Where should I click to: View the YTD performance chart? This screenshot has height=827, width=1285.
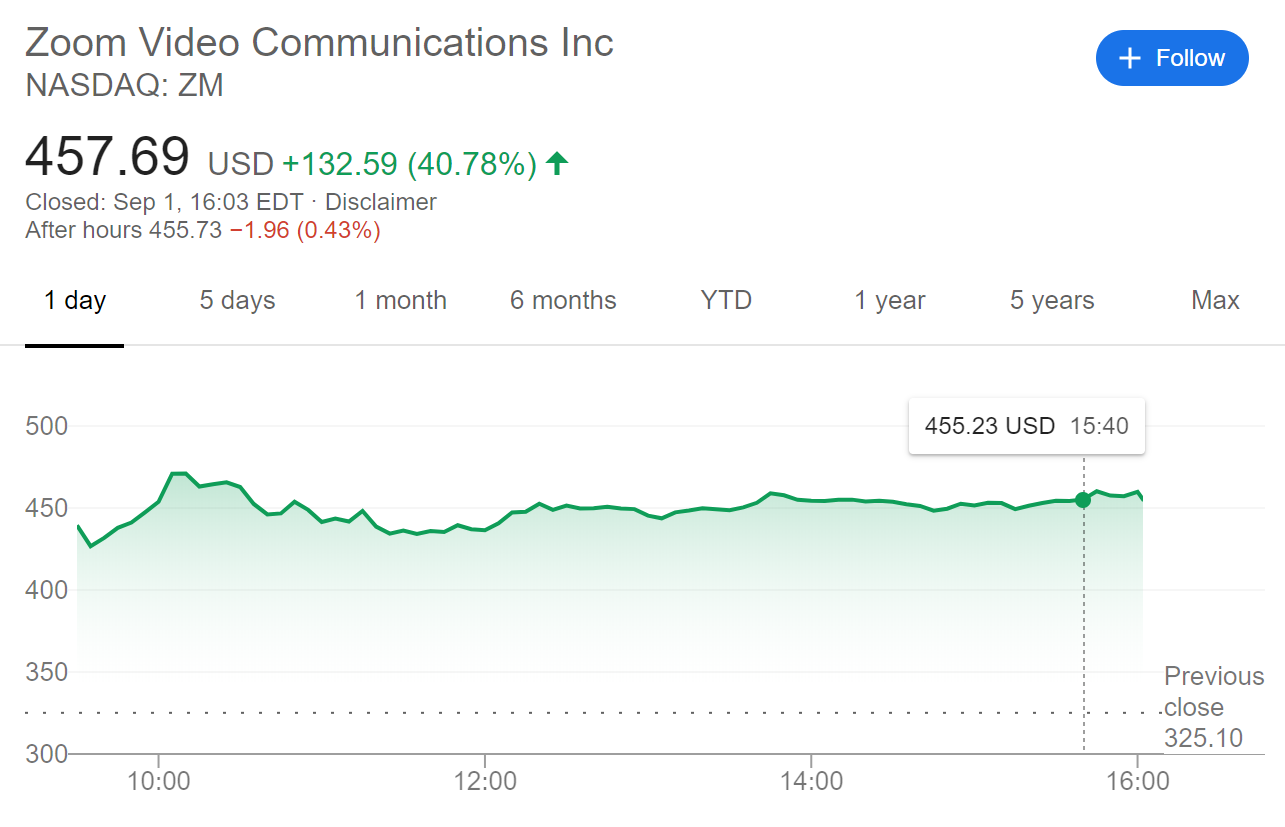pos(724,299)
